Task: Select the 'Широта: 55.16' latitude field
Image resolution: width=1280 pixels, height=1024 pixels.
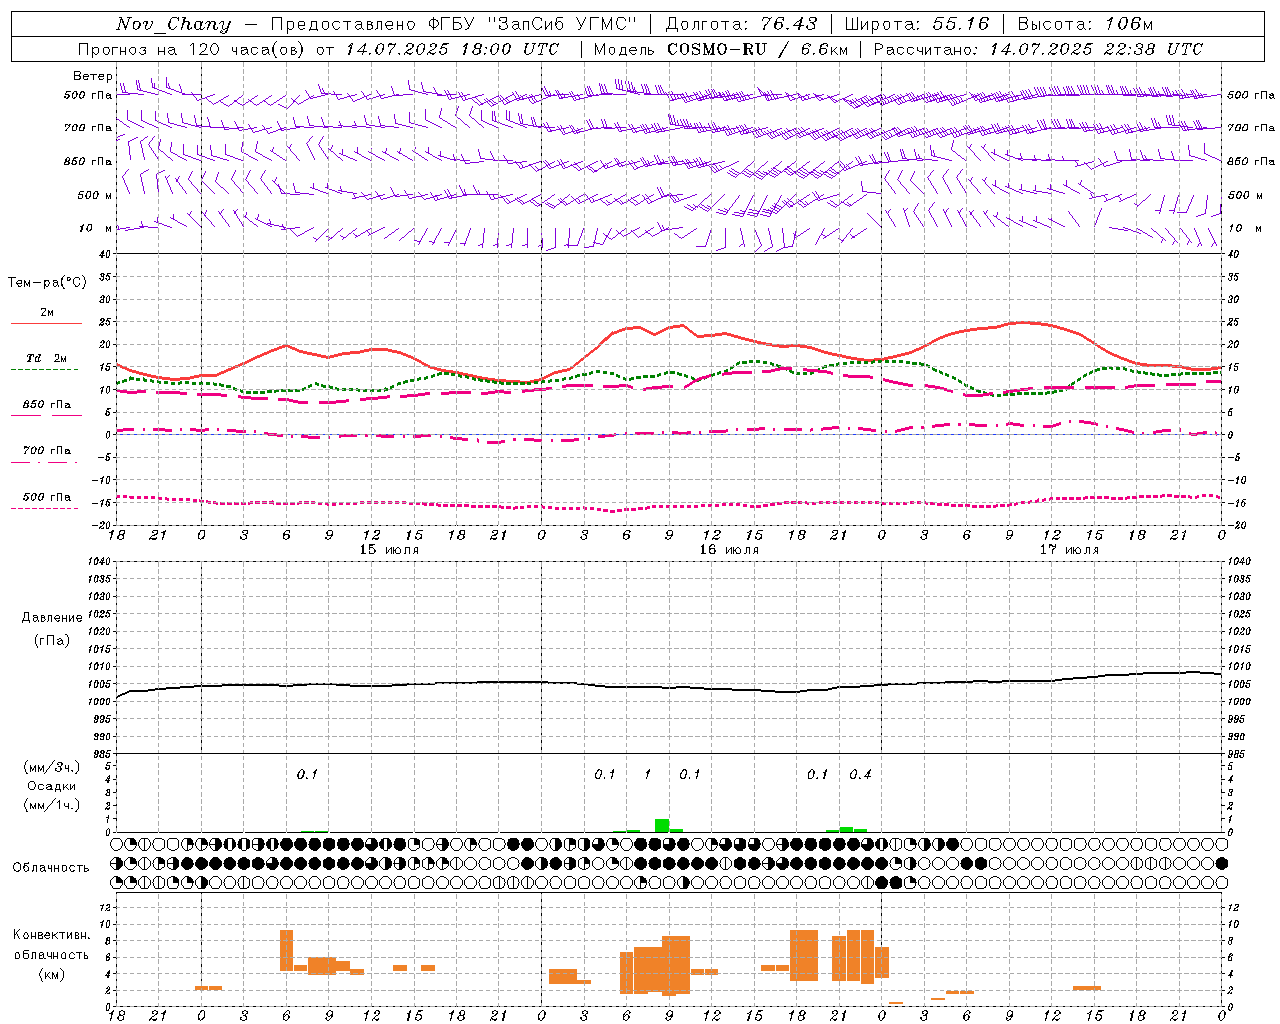Action: pyautogui.click(x=917, y=24)
